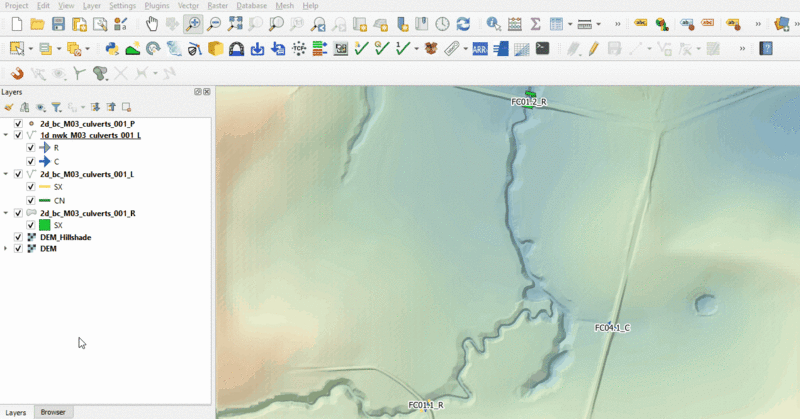Viewport: 800px width, 419px height.
Task: Uncheck the DEM_Hillshade layer checkbox
Action: coord(18,237)
